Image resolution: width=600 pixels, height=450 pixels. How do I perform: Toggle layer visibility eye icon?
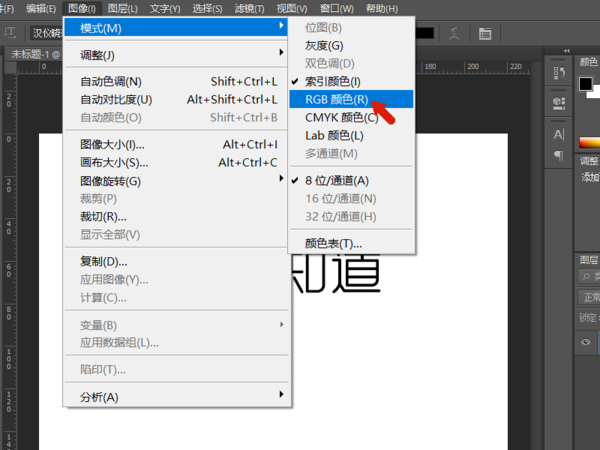pyautogui.click(x=585, y=342)
